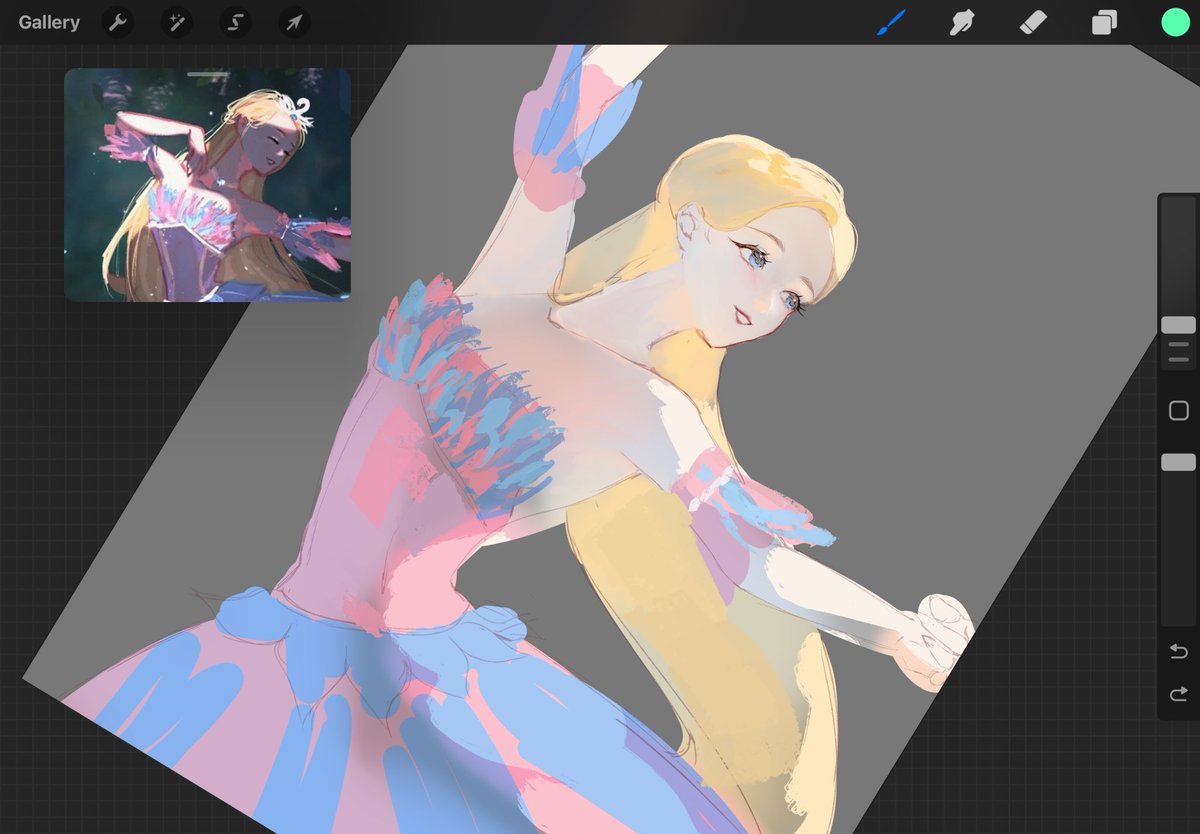The width and height of the screenshot is (1200, 834).
Task: Open the green active color swatch
Action: click(x=1175, y=23)
